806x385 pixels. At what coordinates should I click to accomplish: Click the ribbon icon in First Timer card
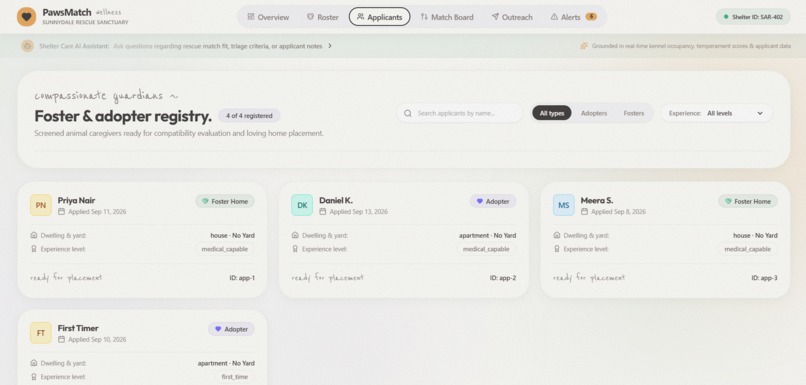coord(34,376)
